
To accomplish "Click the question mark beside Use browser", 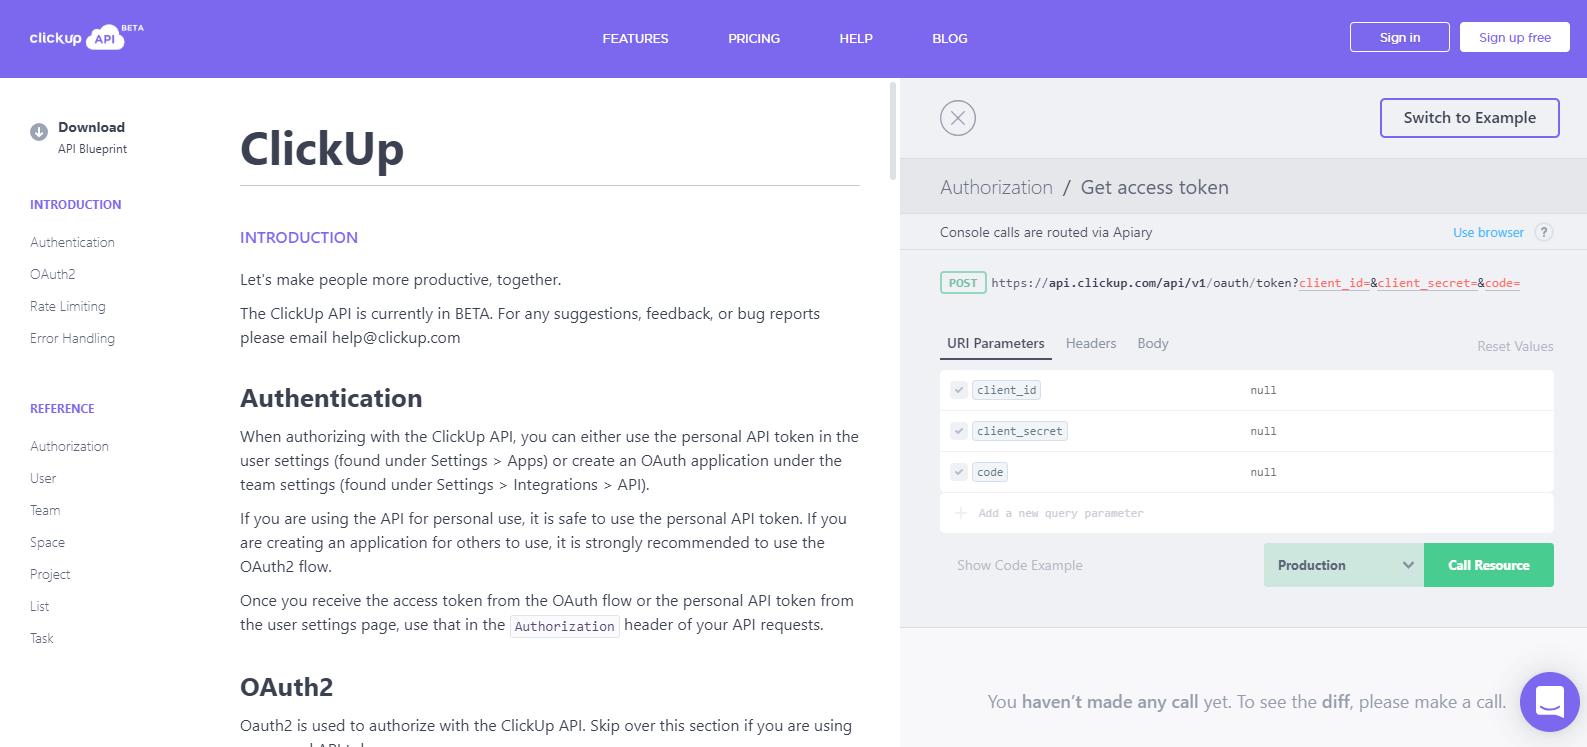I will (1544, 231).
